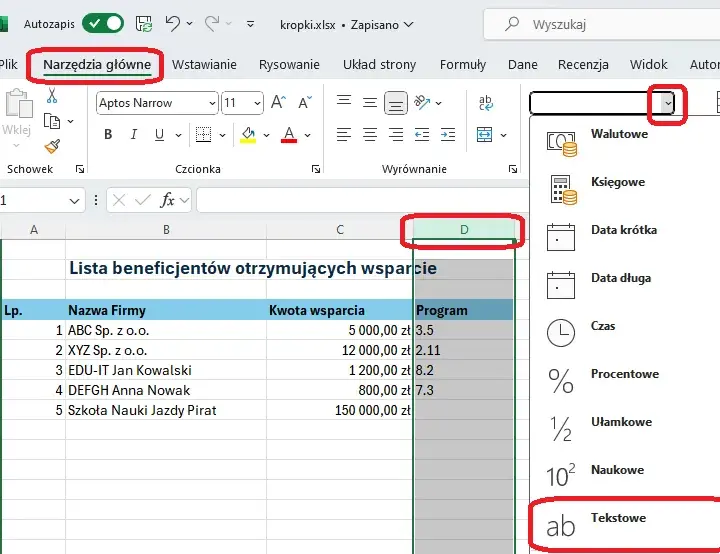Open the Narzędzia główne tab

97,65
